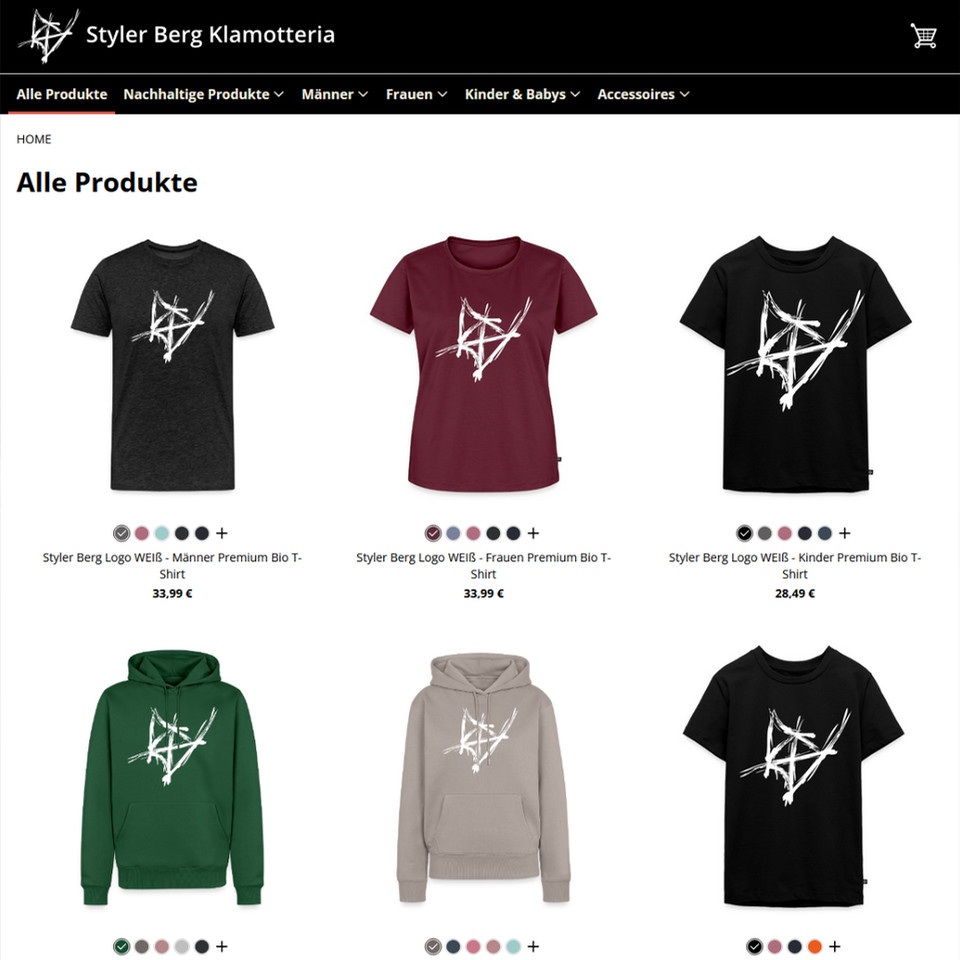Choose mint color swatch for Männer T-Shirt
Image resolution: width=960 pixels, height=960 pixels.
[x=162, y=533]
